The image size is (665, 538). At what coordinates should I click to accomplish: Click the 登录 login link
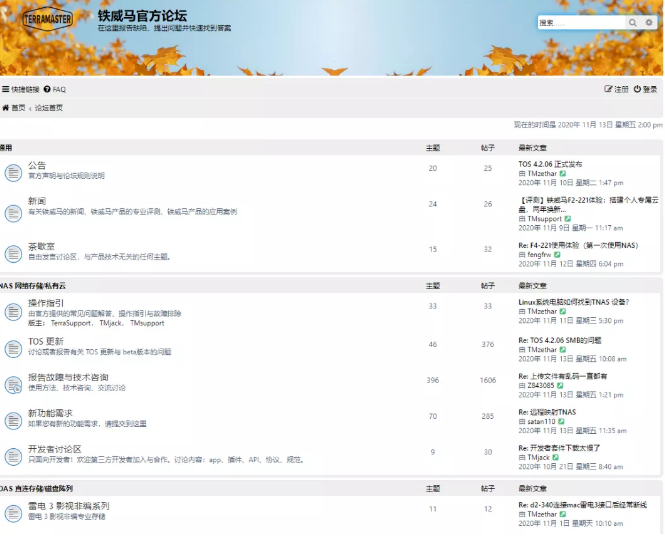[x=649, y=89]
